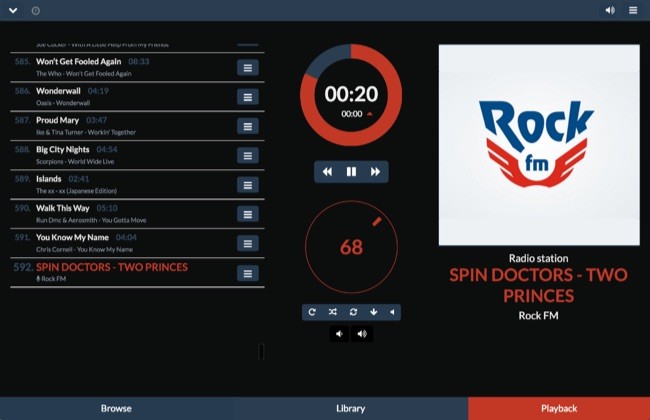Raise the volume with the loud speaker button

(362, 334)
